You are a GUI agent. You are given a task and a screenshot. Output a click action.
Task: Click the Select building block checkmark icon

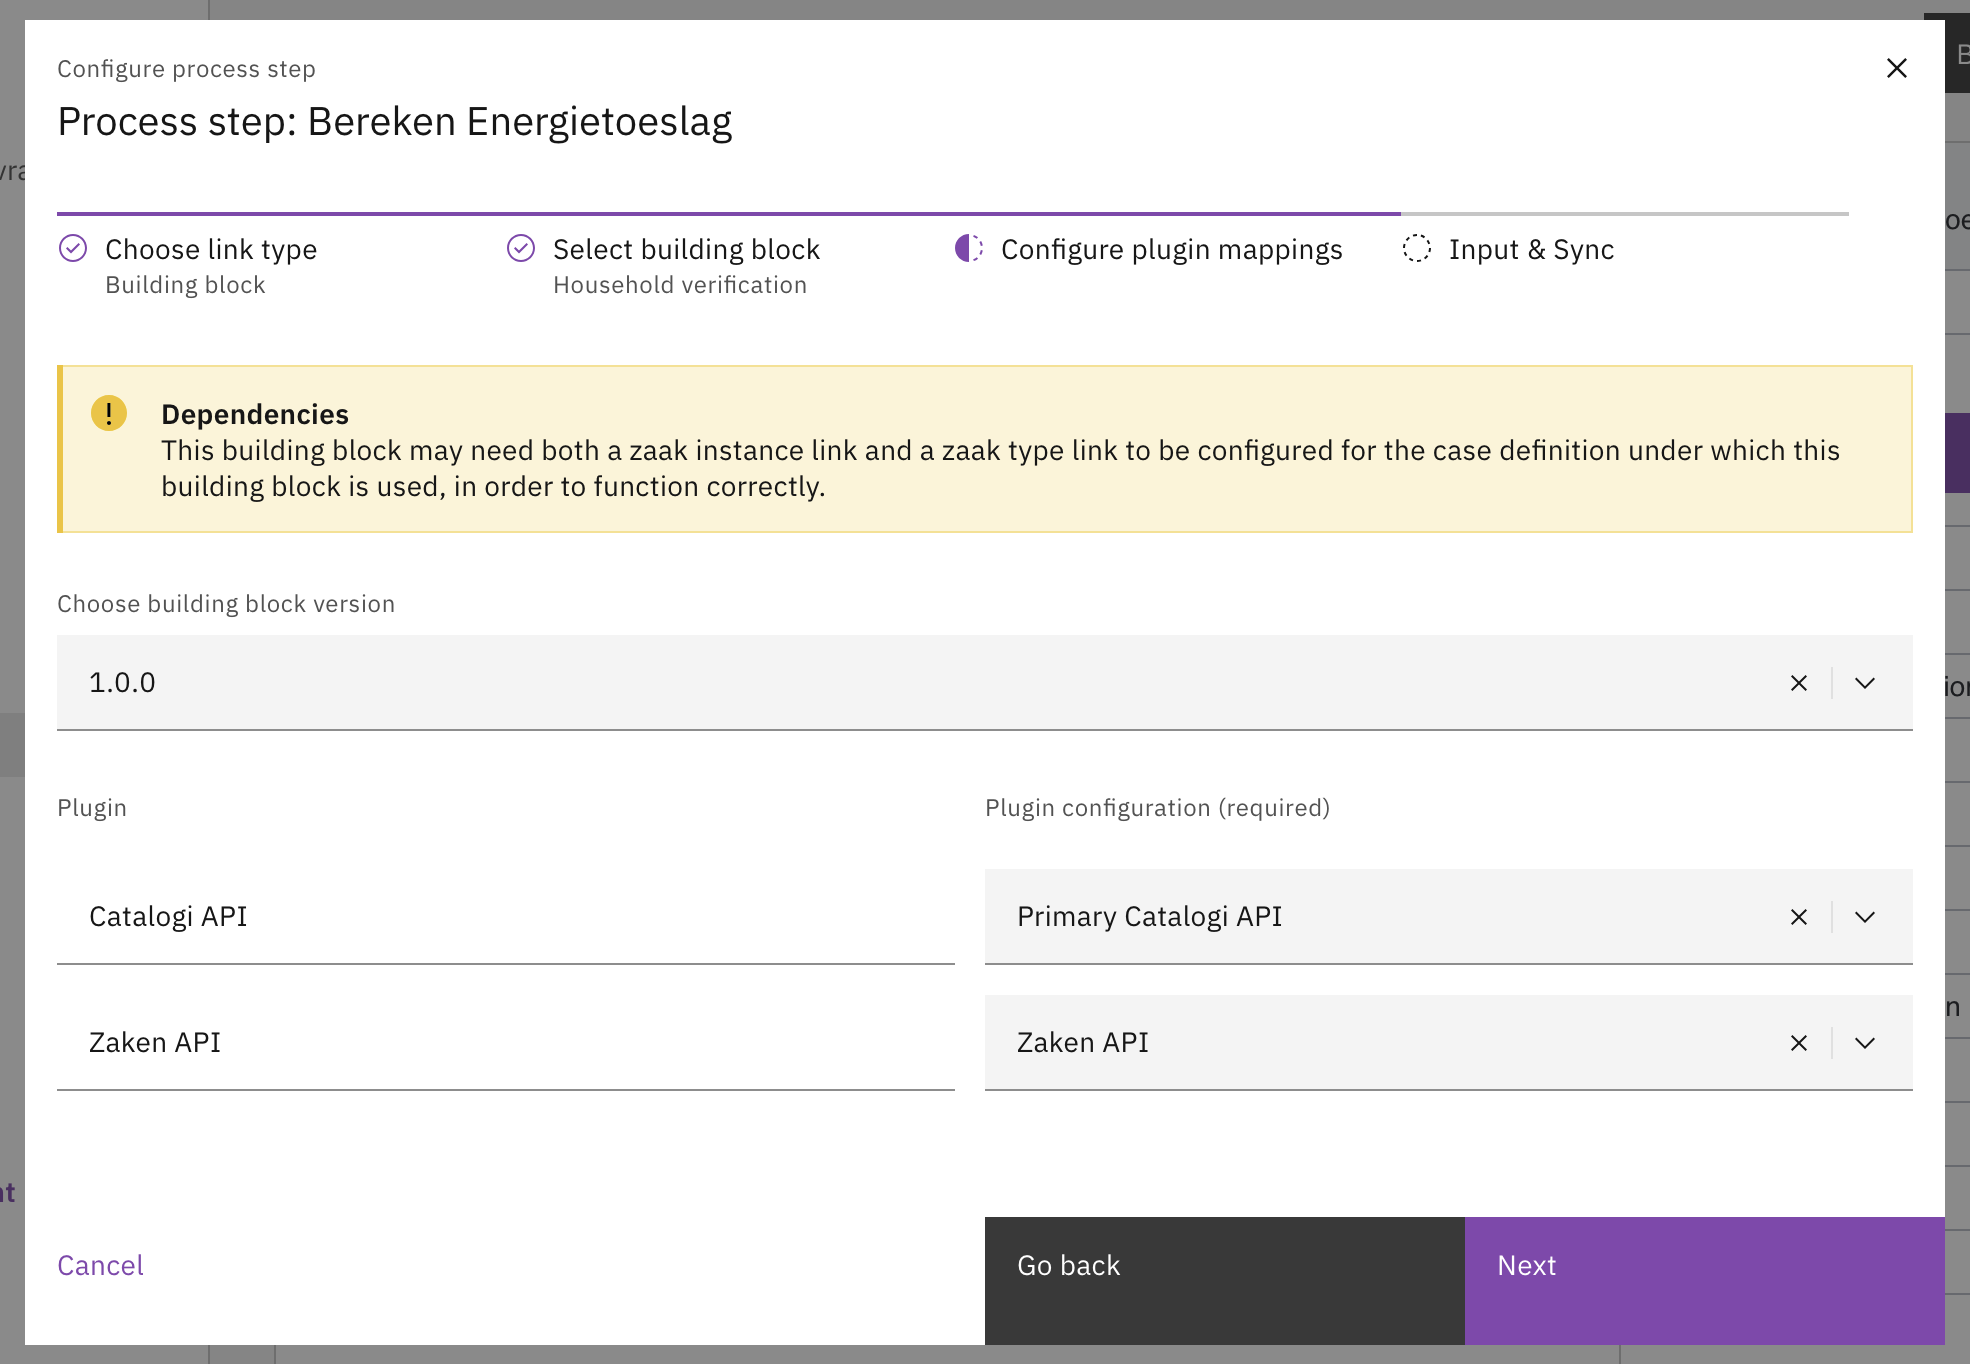click(521, 248)
